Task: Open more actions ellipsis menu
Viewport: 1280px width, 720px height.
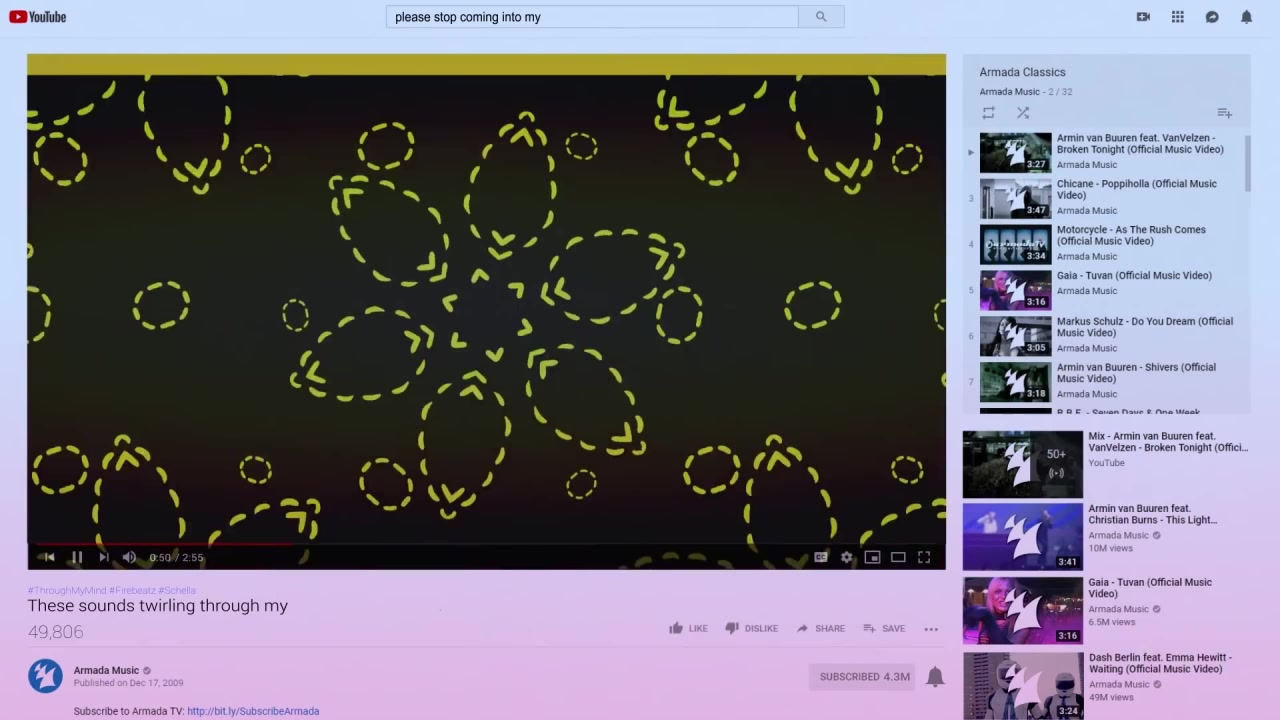Action: pos(931,629)
